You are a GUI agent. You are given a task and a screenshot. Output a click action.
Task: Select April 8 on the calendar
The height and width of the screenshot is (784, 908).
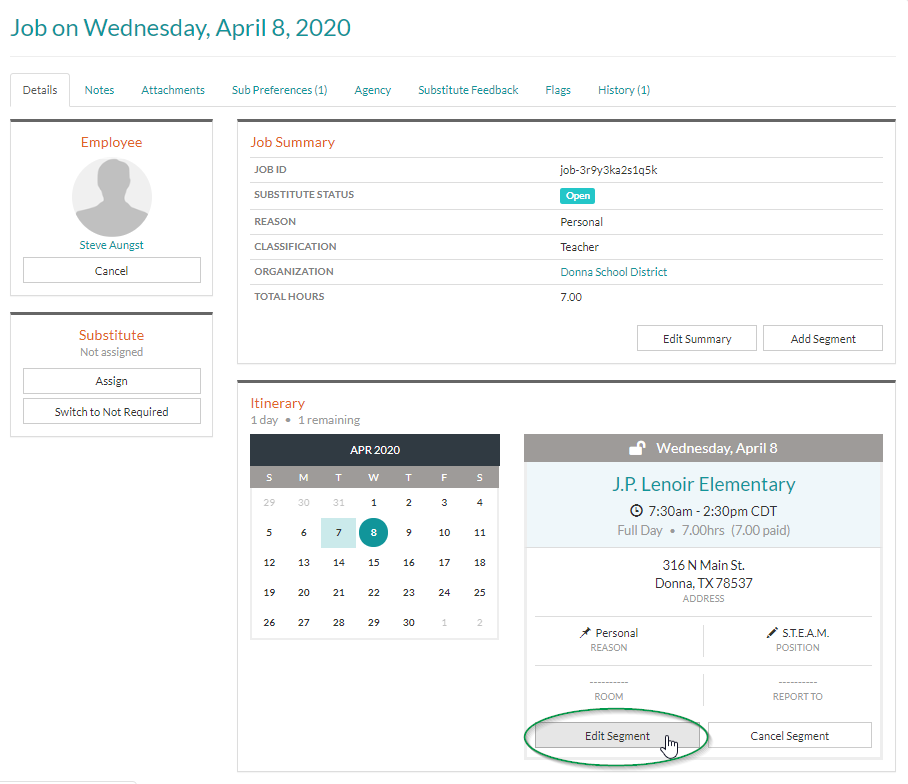[x=374, y=532]
